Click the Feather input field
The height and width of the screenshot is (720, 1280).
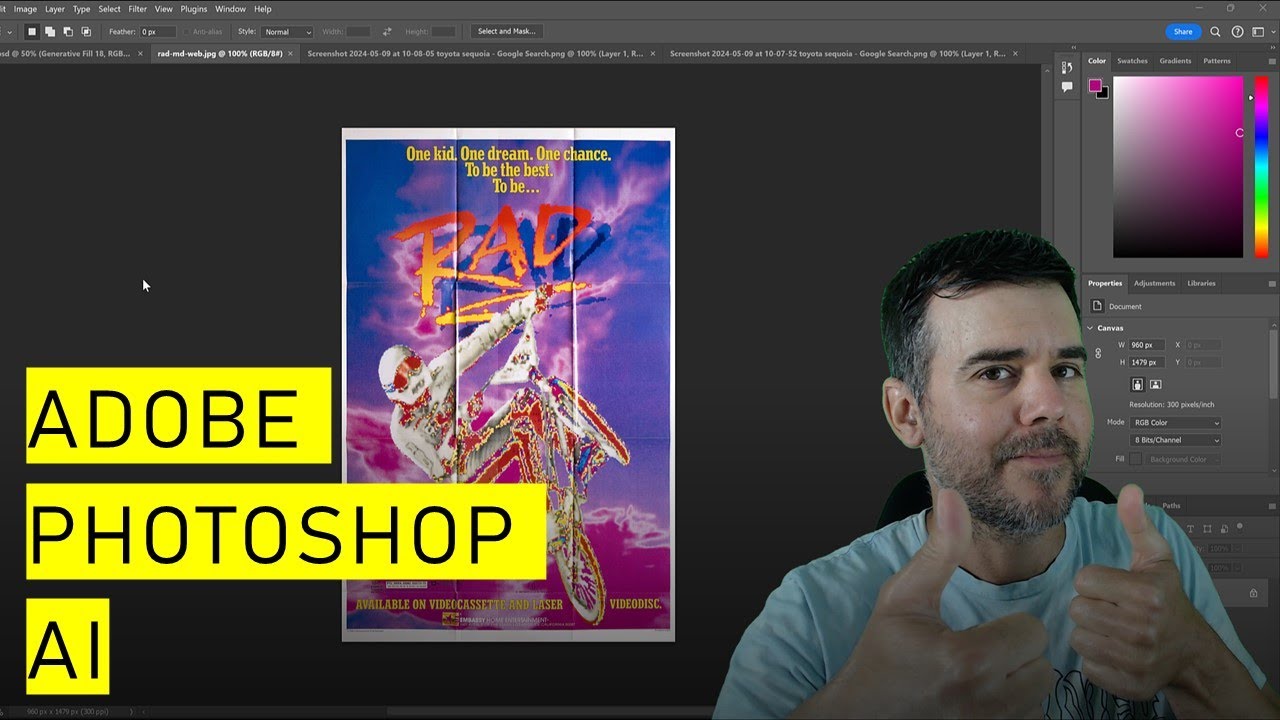tap(158, 32)
